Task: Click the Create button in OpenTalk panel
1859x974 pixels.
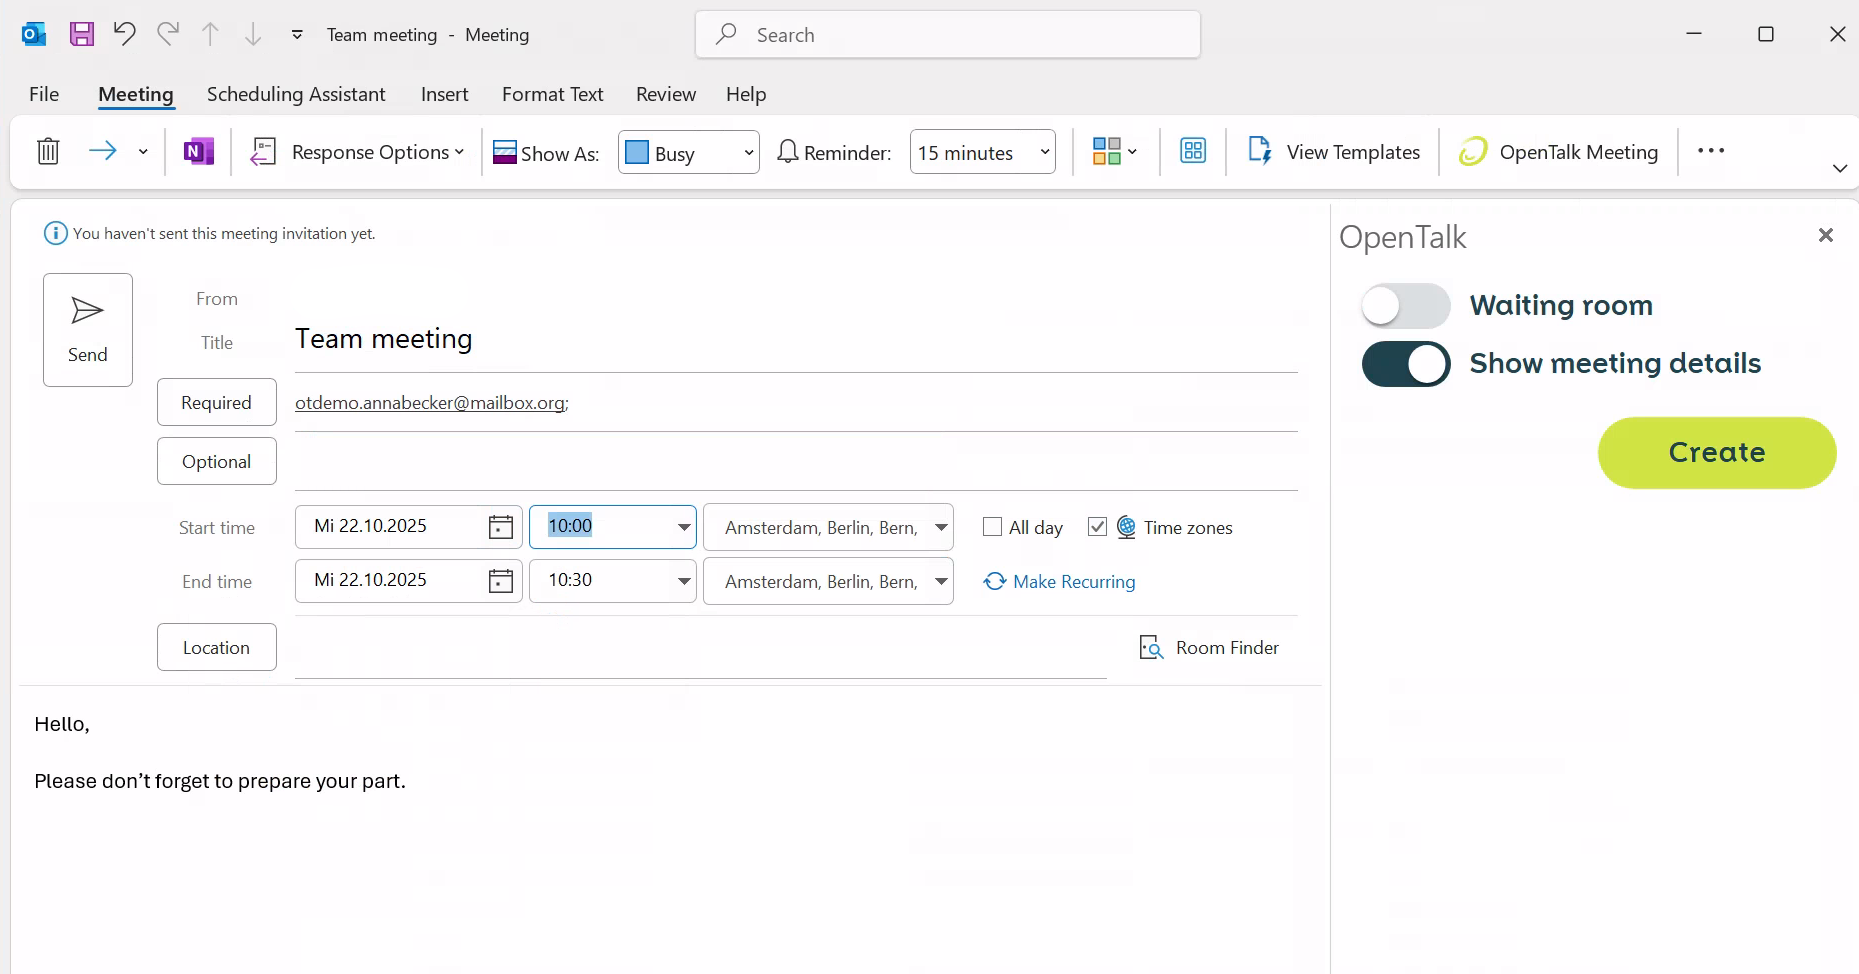Action: pos(1716,452)
